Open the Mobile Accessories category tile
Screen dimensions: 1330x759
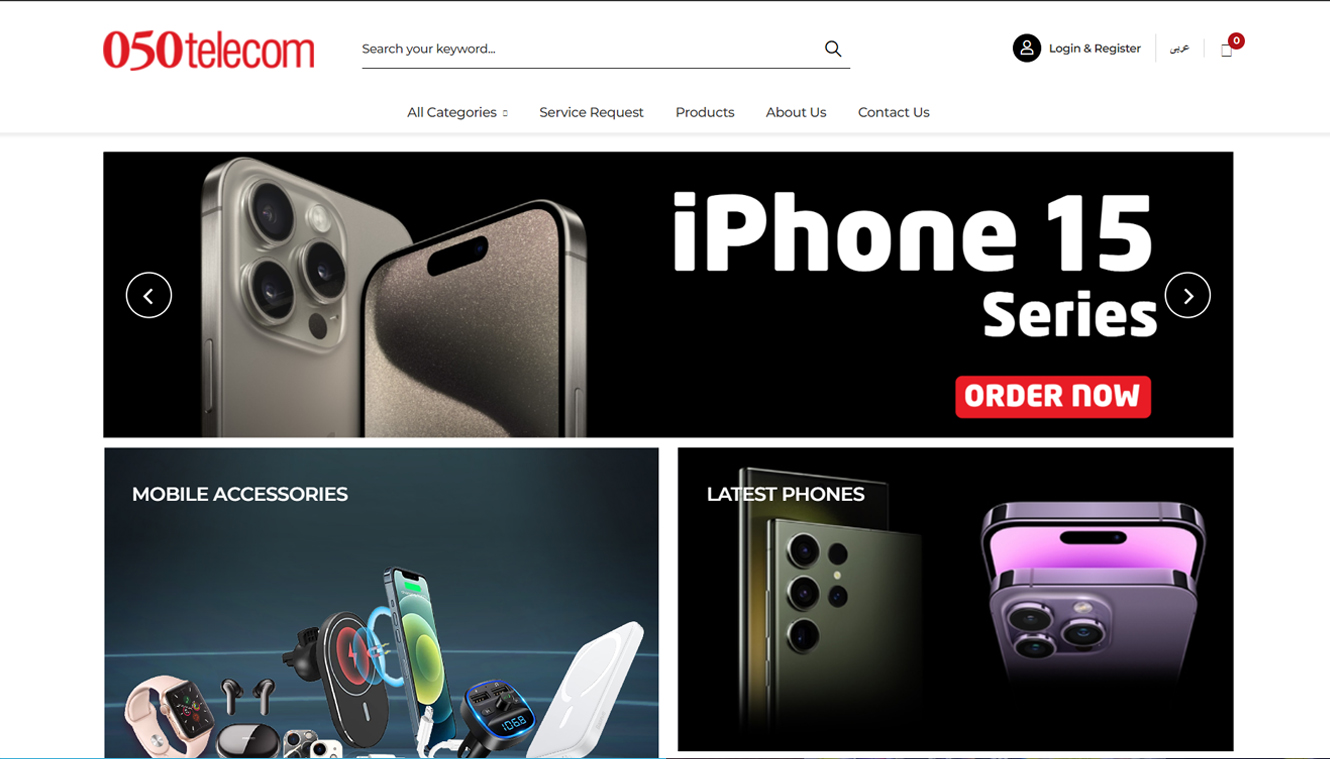381,602
